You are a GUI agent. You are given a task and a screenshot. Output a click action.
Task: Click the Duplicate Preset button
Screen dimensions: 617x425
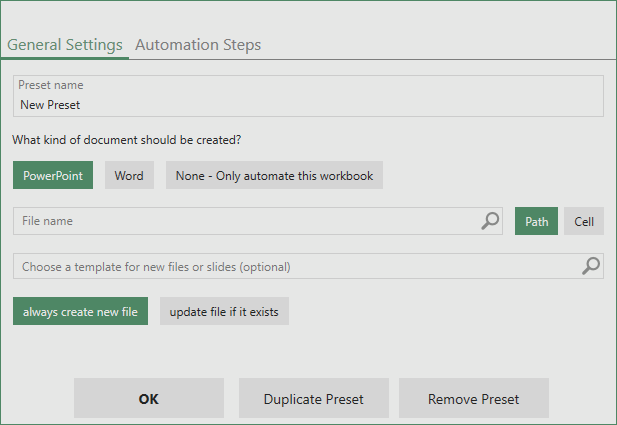pyautogui.click(x=314, y=398)
